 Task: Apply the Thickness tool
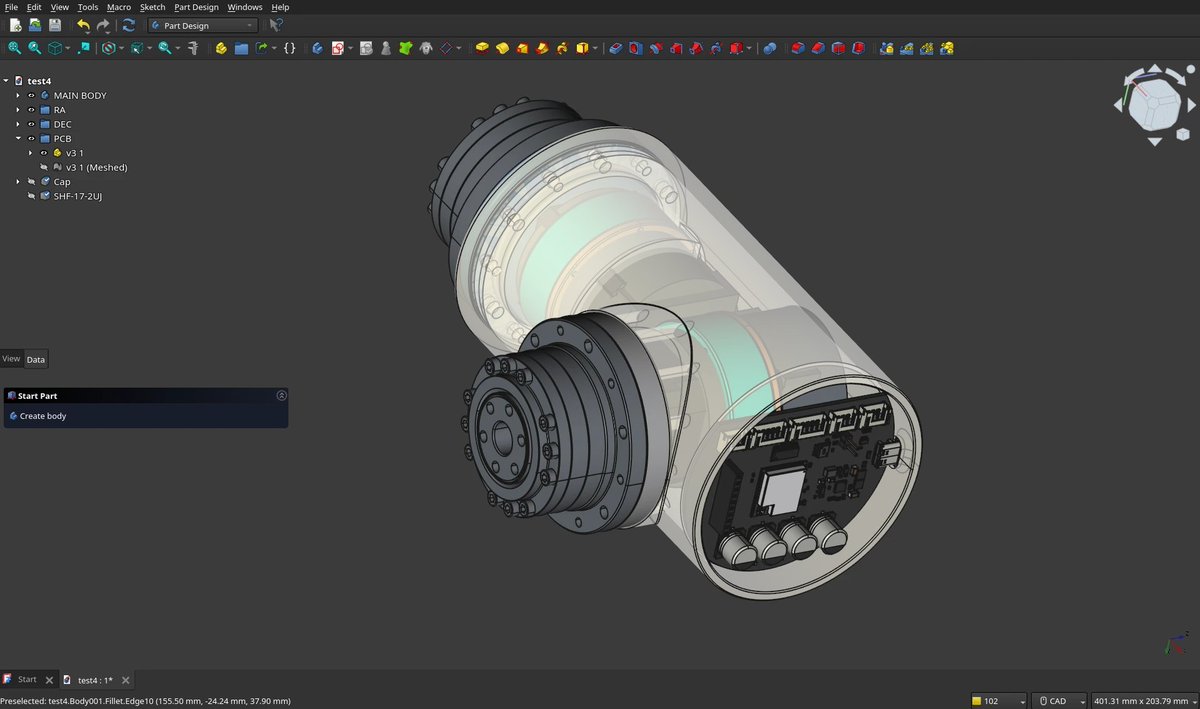[x=858, y=47]
